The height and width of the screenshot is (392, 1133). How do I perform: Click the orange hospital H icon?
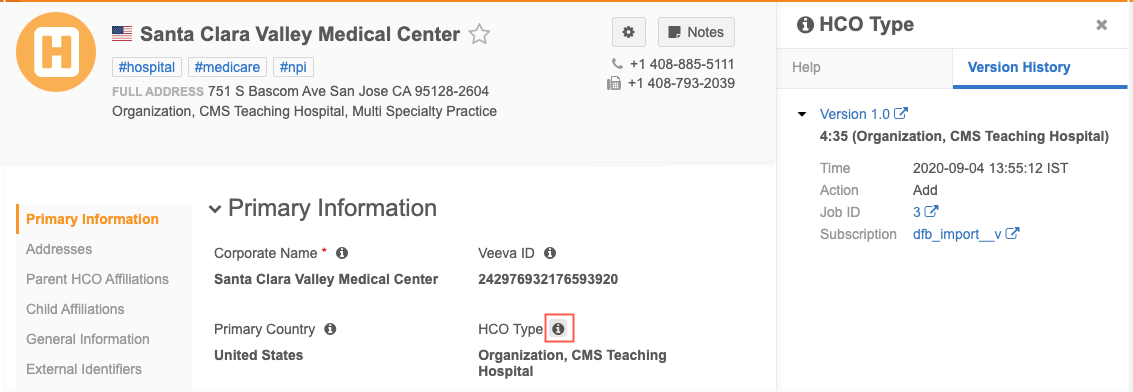pyautogui.click(x=56, y=52)
